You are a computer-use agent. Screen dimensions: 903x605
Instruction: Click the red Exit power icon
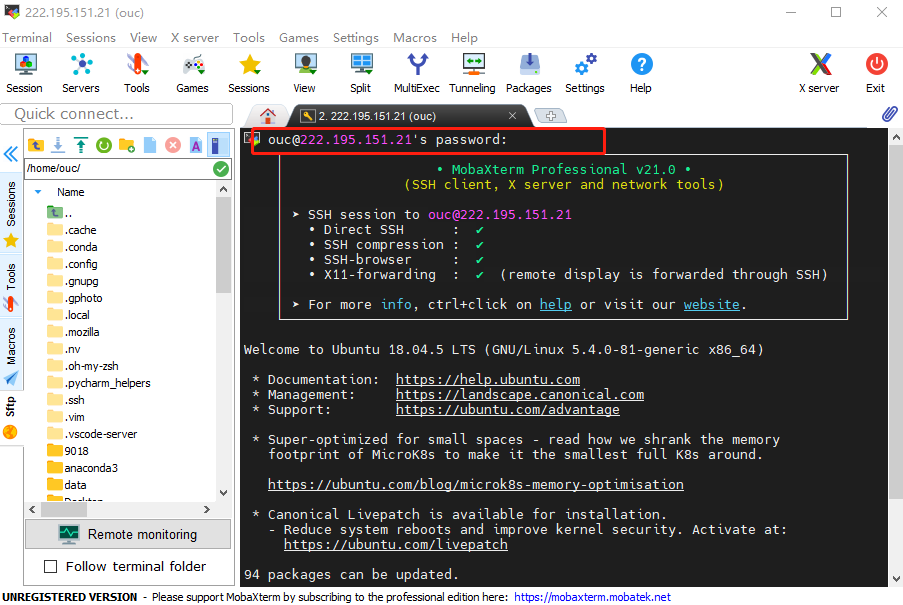click(x=876, y=73)
